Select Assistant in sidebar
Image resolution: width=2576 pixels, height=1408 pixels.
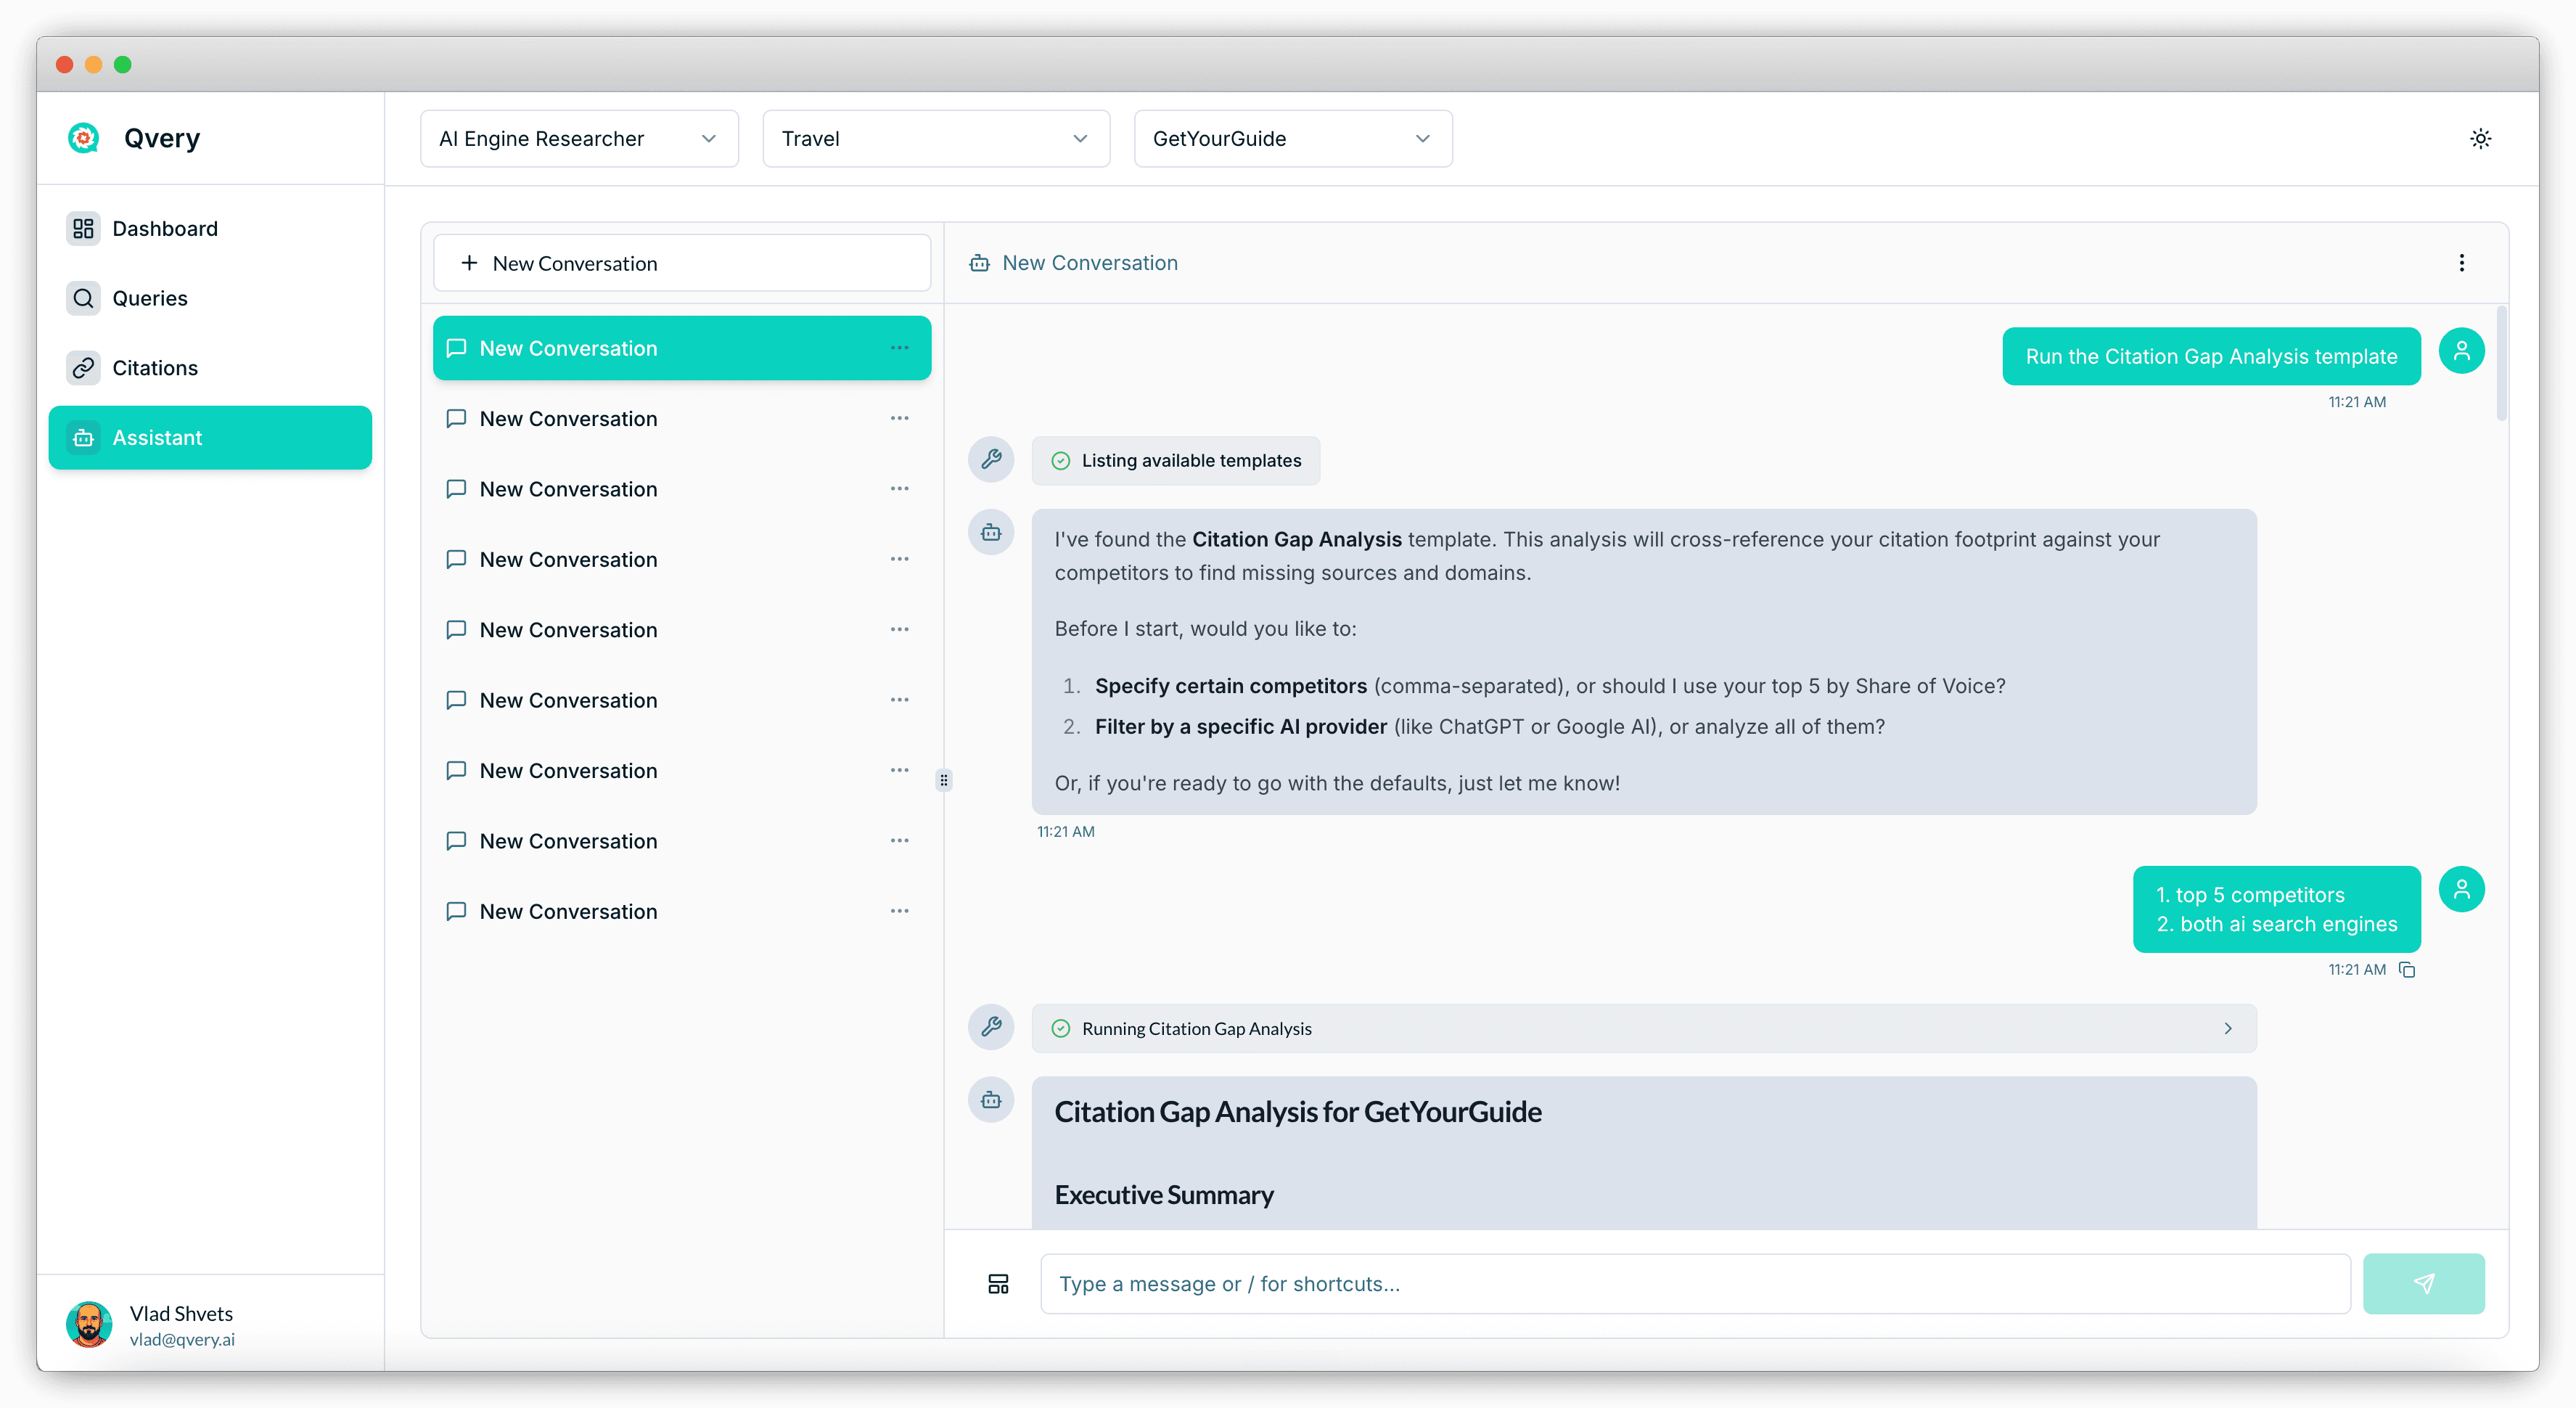[x=210, y=438]
